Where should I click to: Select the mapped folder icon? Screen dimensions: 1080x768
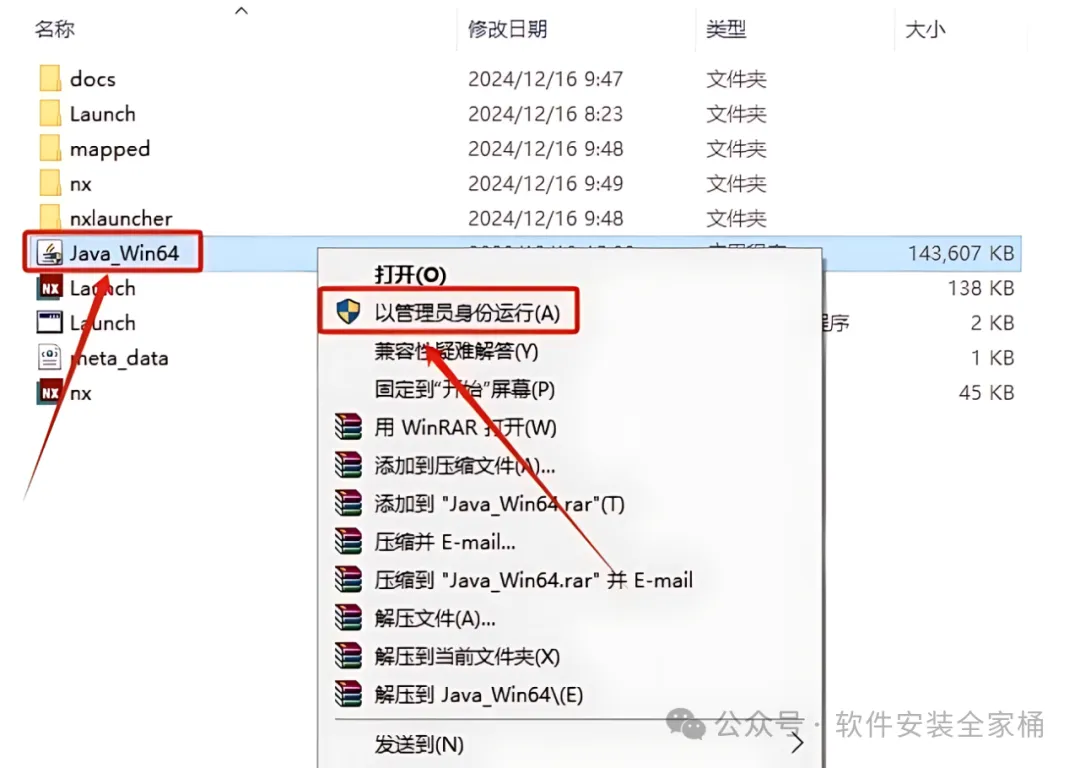pyautogui.click(x=50, y=149)
